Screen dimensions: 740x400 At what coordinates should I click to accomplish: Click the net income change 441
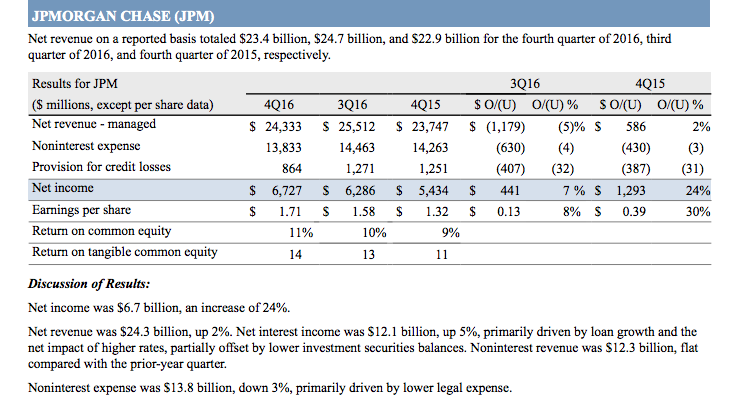(x=510, y=191)
